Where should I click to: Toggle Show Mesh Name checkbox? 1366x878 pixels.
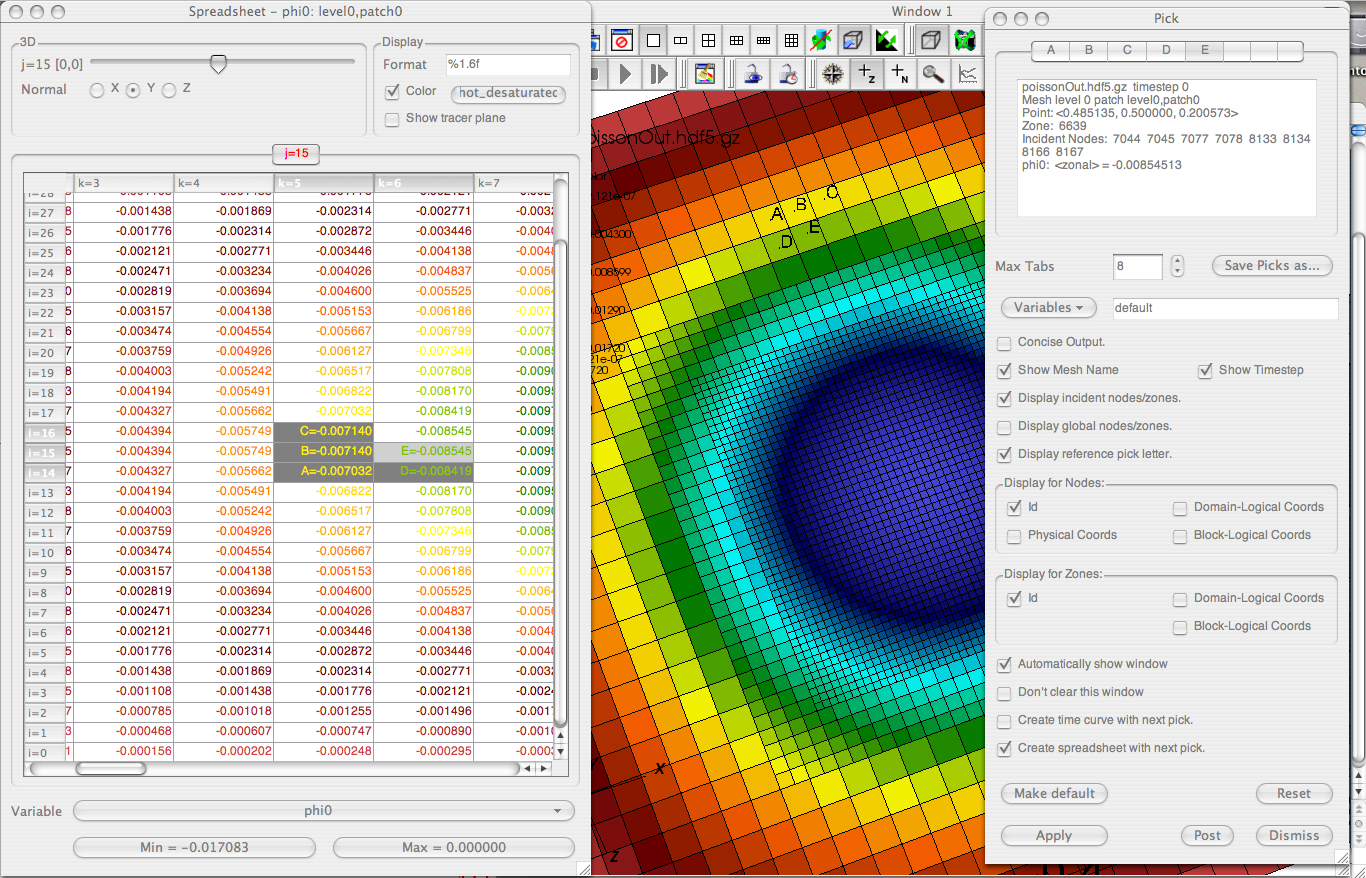(x=1004, y=371)
